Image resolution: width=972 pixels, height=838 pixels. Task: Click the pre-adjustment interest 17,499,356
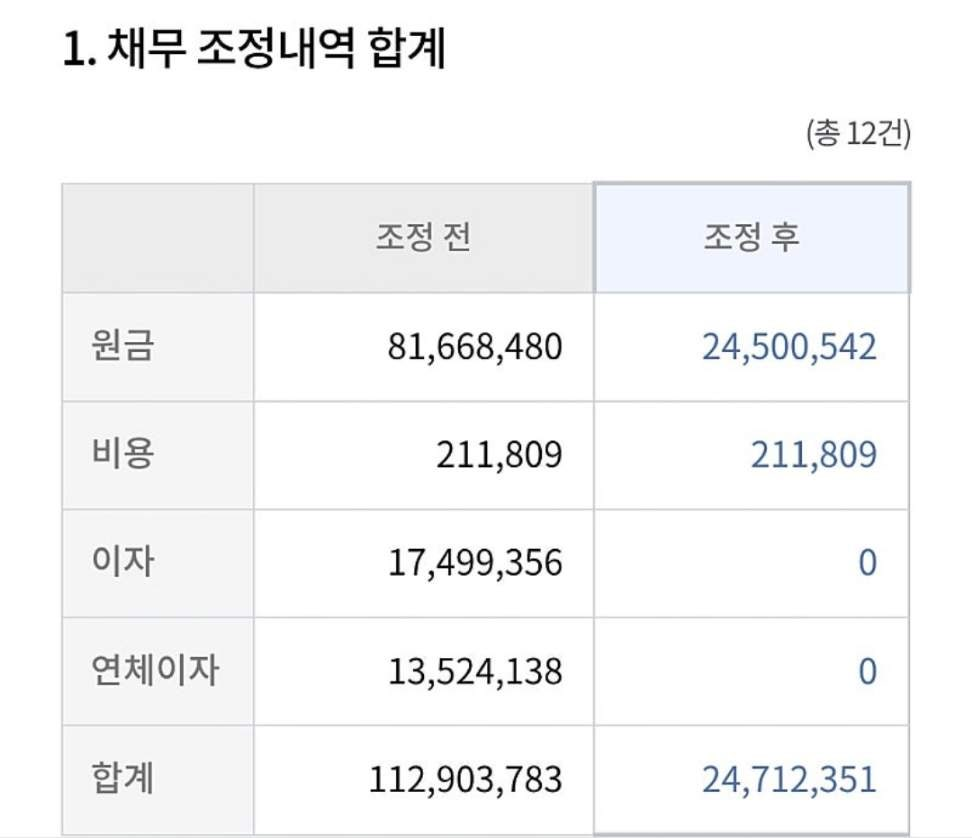tap(475, 563)
